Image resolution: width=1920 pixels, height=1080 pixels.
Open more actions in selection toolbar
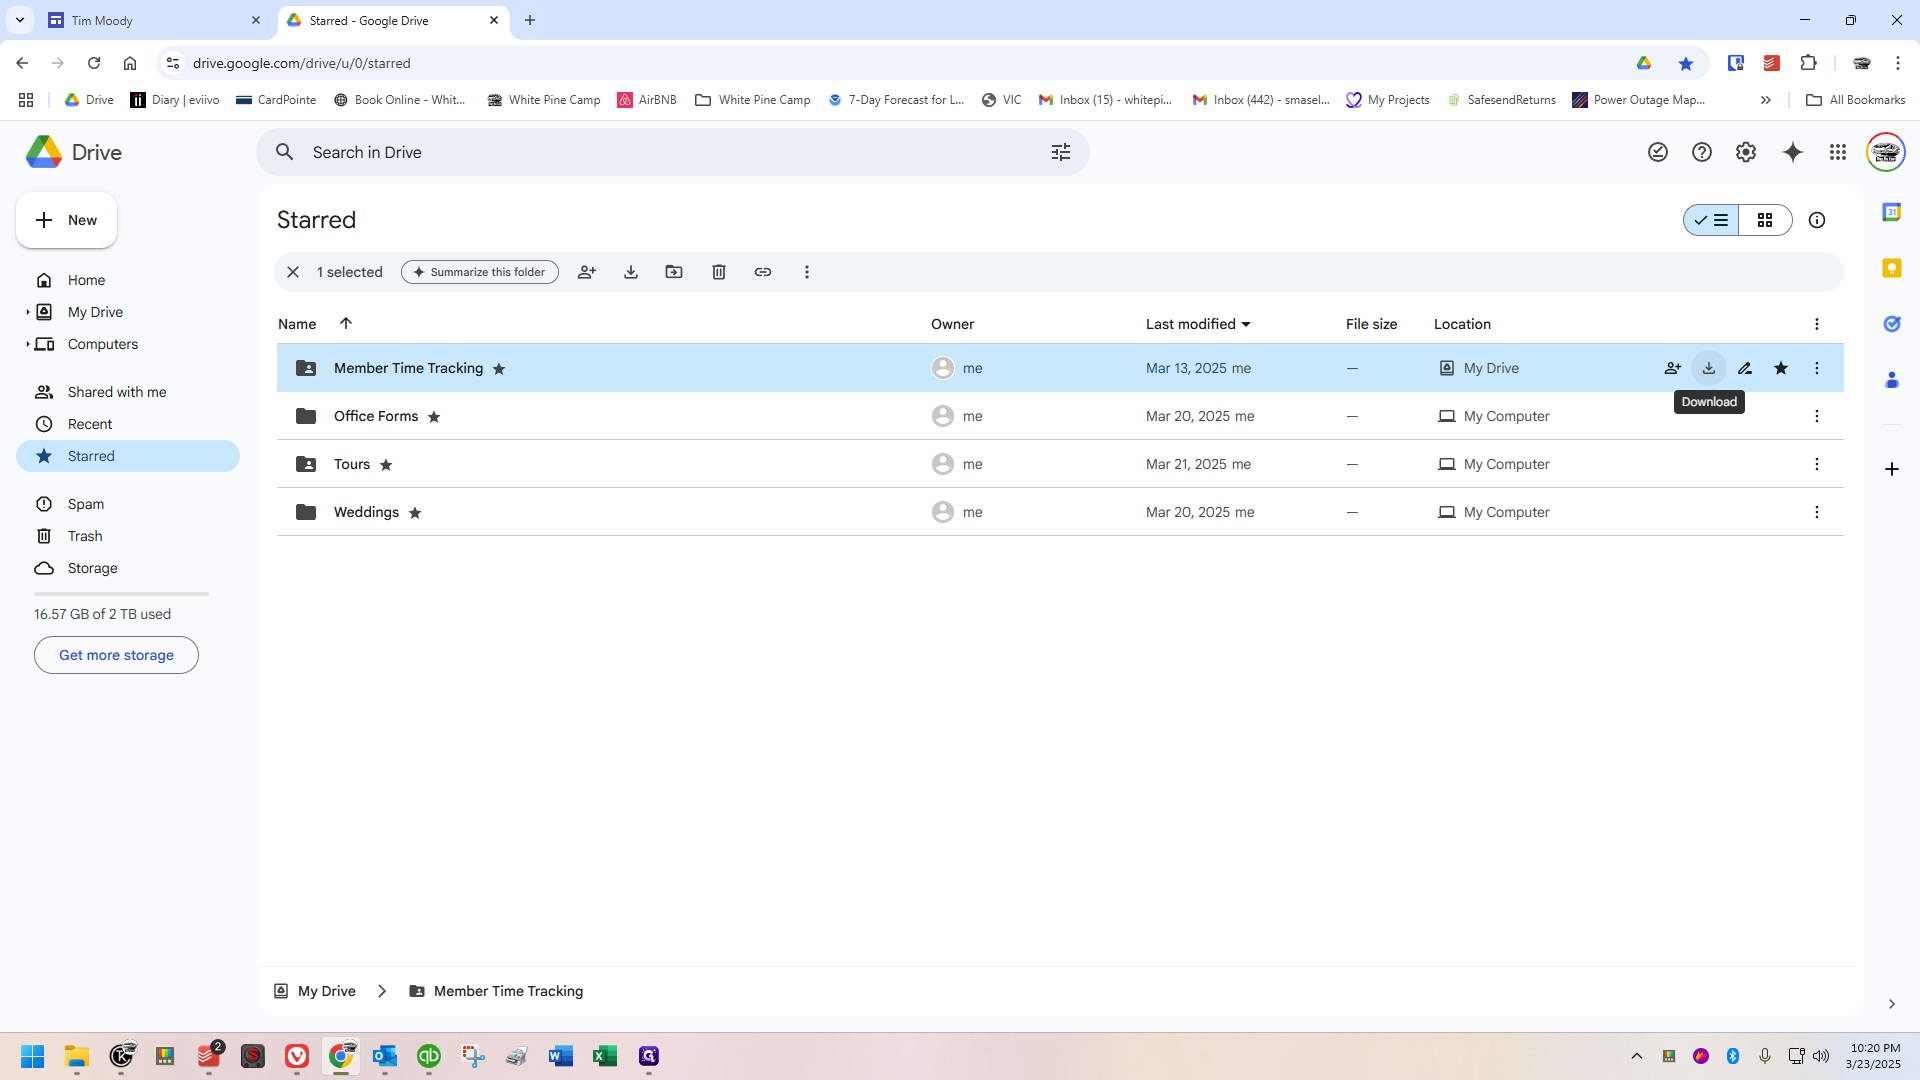tap(807, 272)
